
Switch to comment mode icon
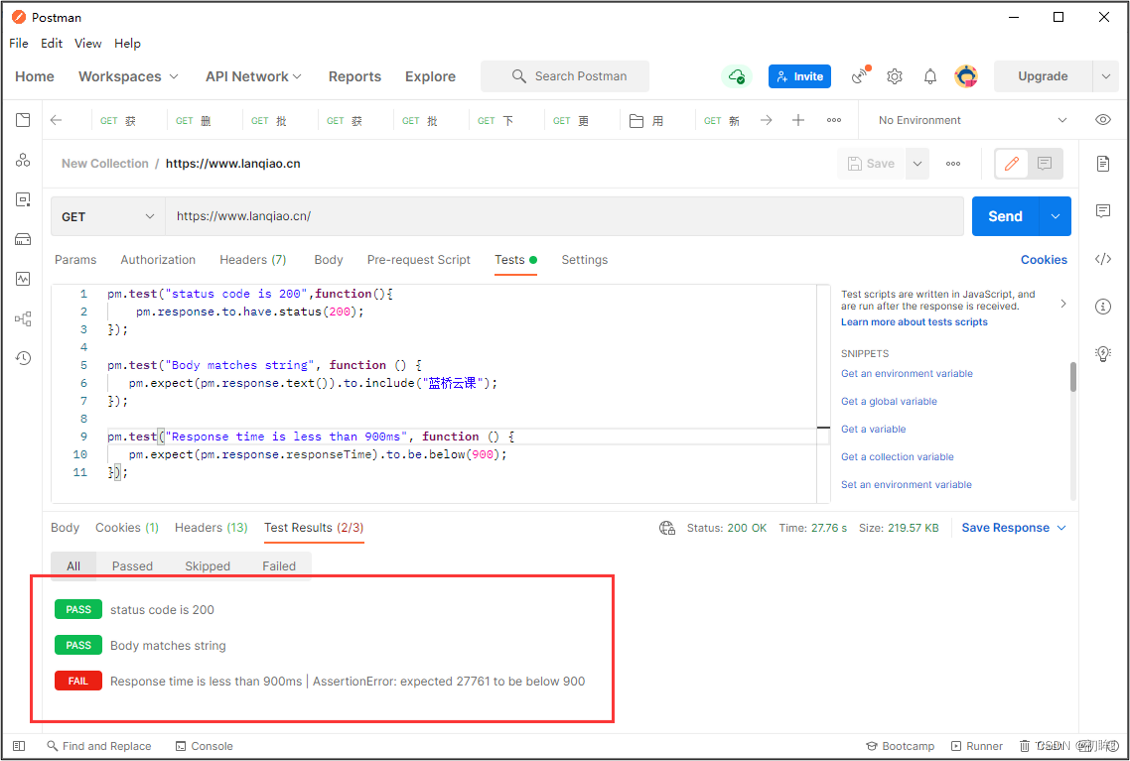click(x=1045, y=164)
